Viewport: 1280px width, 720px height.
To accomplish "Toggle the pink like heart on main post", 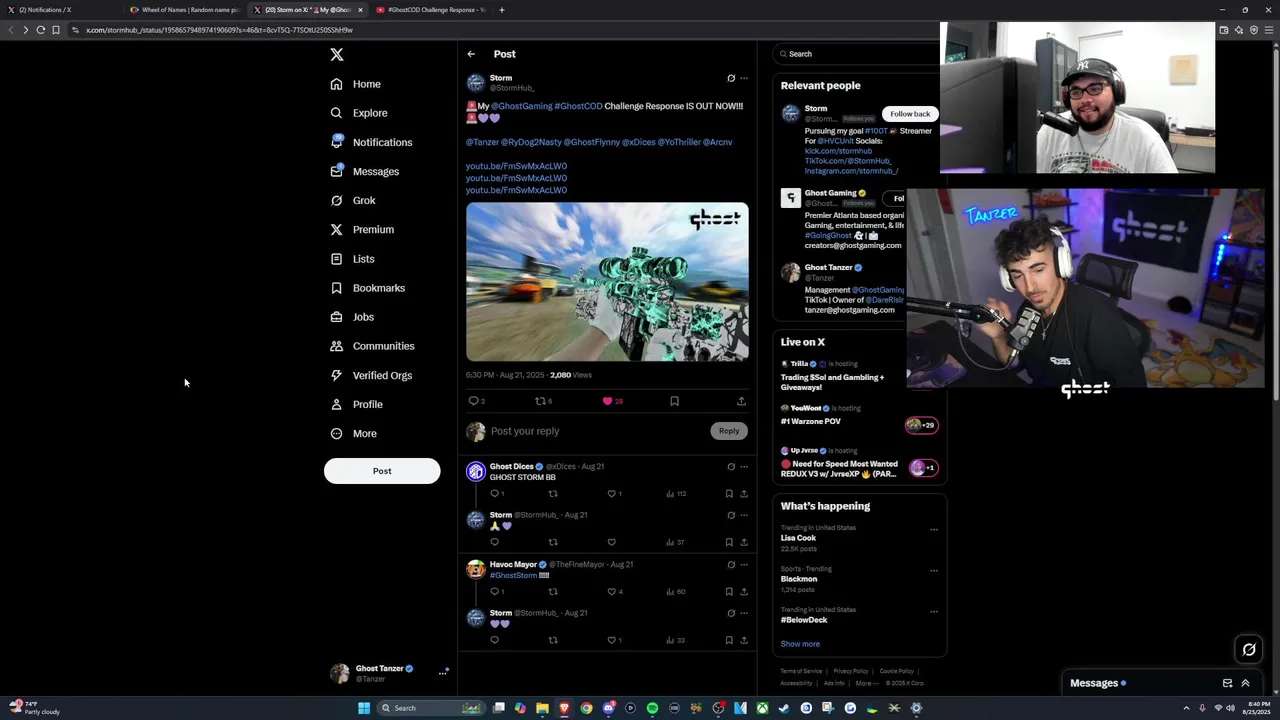I will [x=607, y=401].
